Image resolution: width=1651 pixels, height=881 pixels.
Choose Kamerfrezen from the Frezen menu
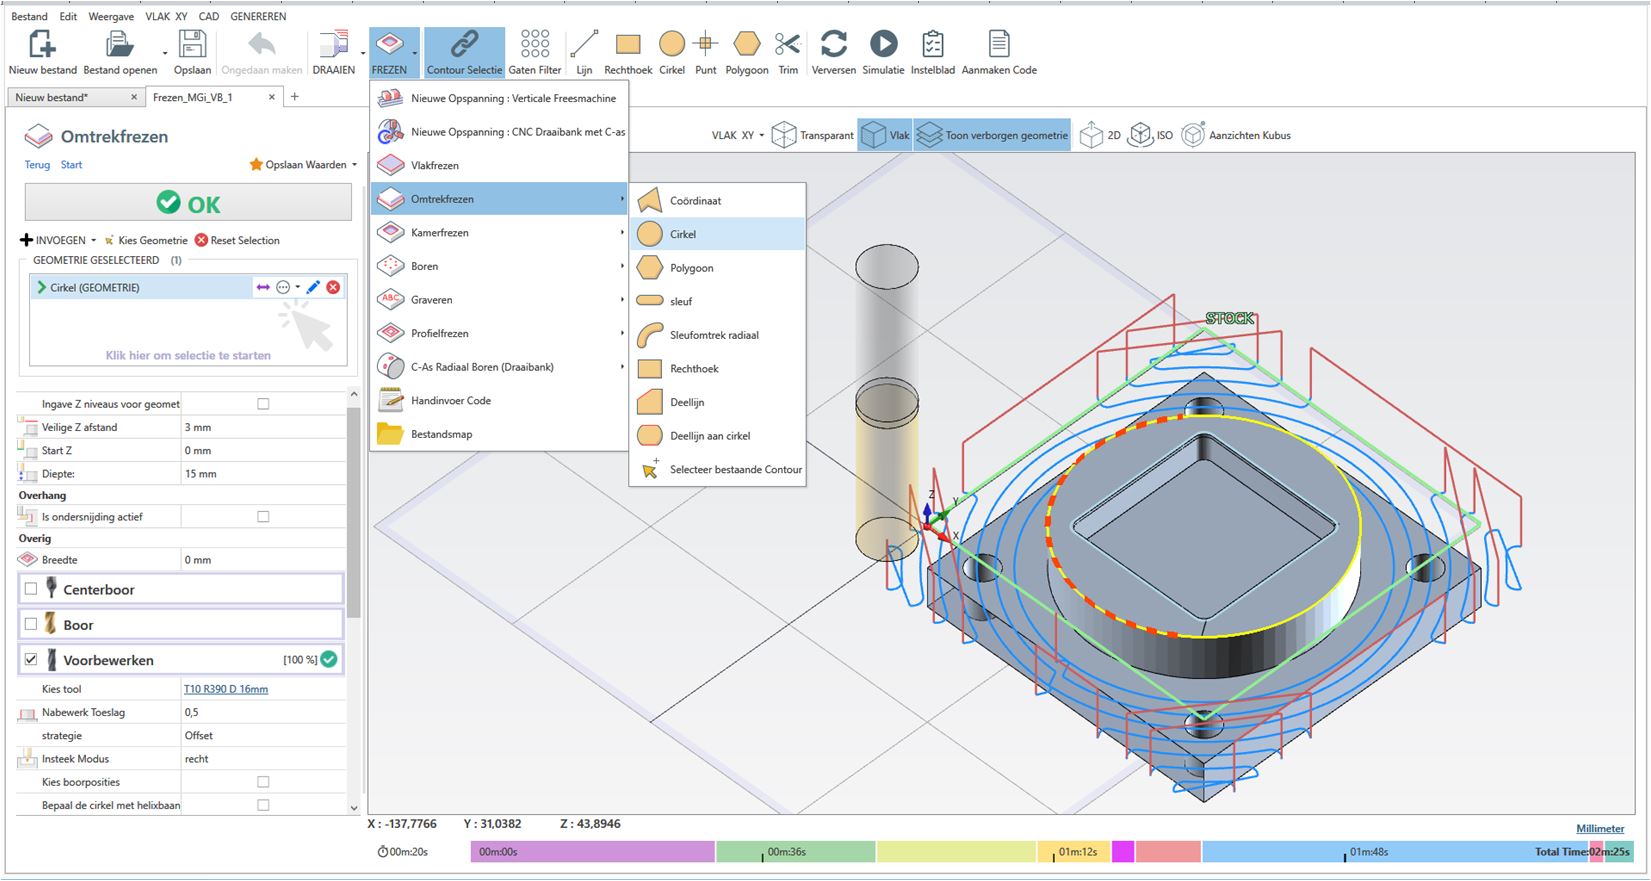(440, 233)
